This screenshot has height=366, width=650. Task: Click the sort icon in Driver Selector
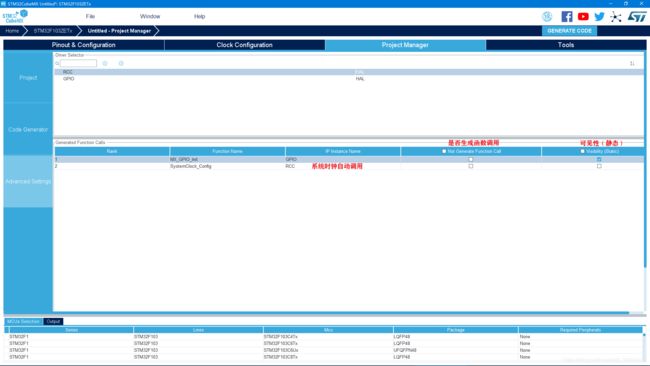pyautogui.click(x=632, y=63)
